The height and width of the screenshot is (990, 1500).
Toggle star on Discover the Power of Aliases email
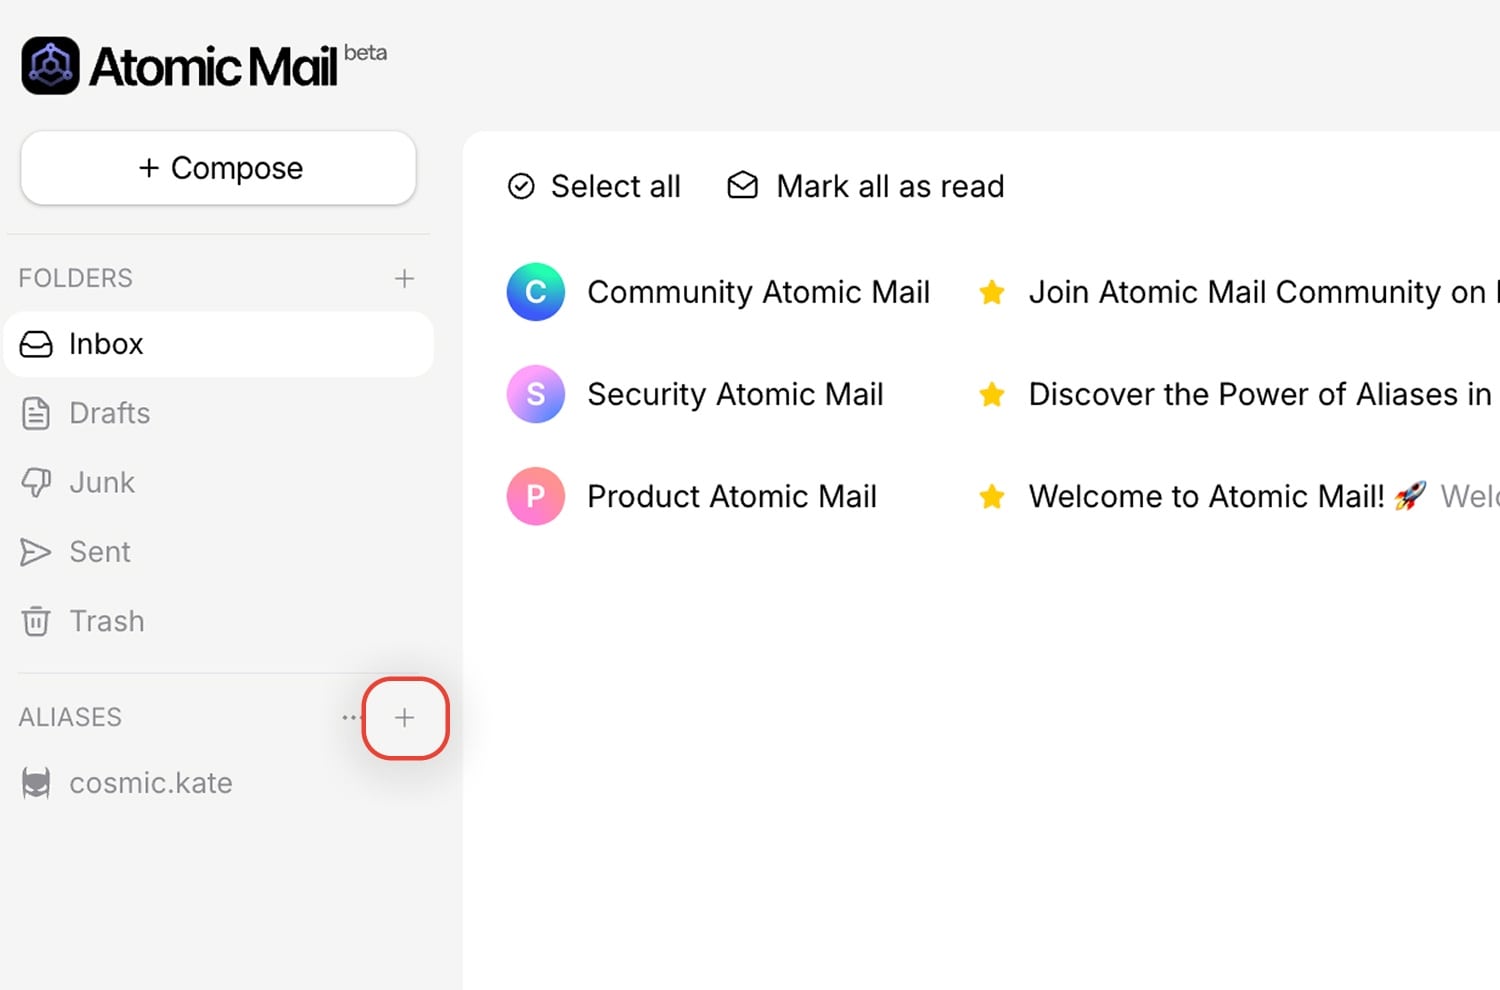click(x=992, y=394)
